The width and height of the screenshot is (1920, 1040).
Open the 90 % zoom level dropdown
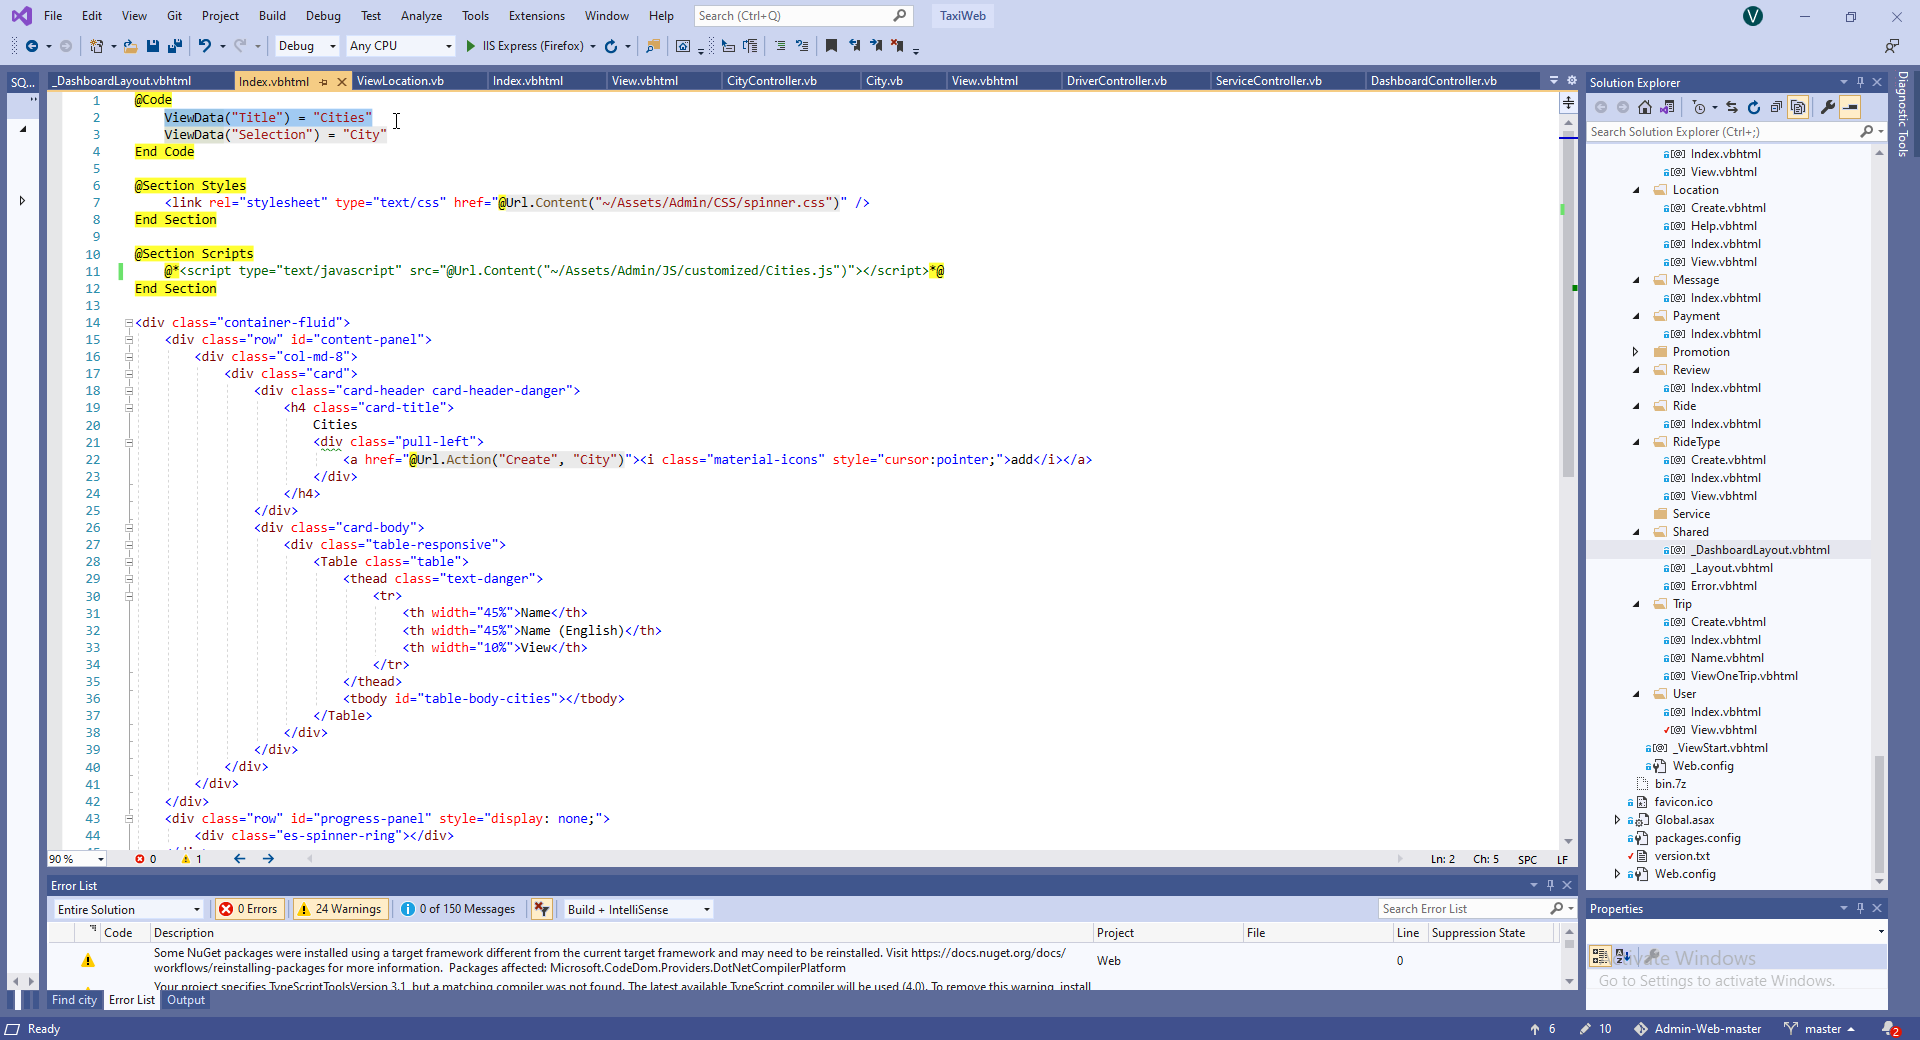77,859
